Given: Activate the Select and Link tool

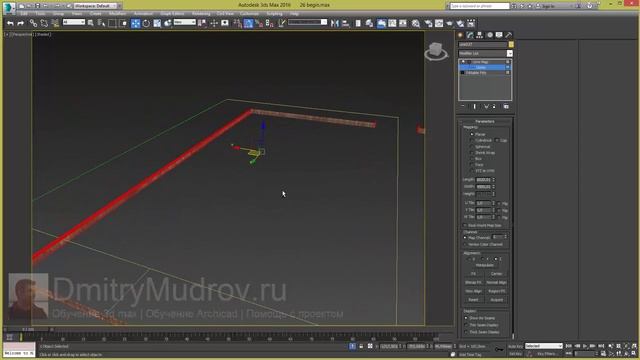Looking at the screenshot, I should click(x=33, y=24).
